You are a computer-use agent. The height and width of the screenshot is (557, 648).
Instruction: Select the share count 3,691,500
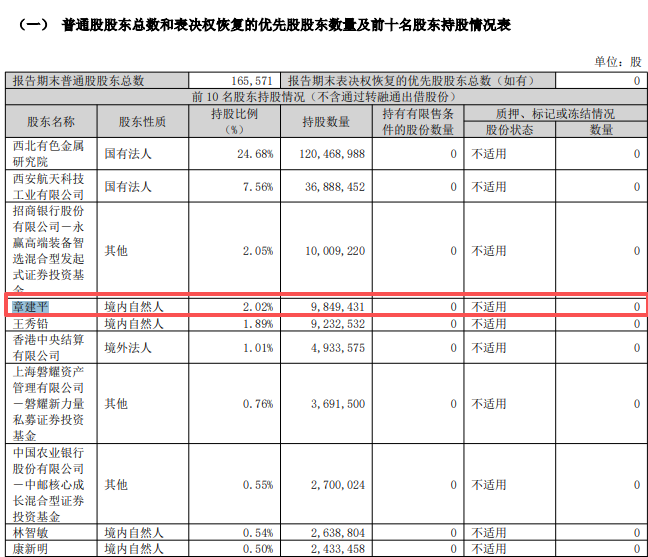(338, 404)
